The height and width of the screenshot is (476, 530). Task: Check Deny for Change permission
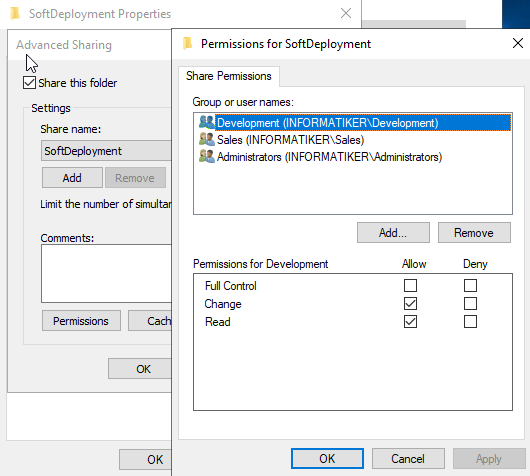pyautogui.click(x=470, y=304)
